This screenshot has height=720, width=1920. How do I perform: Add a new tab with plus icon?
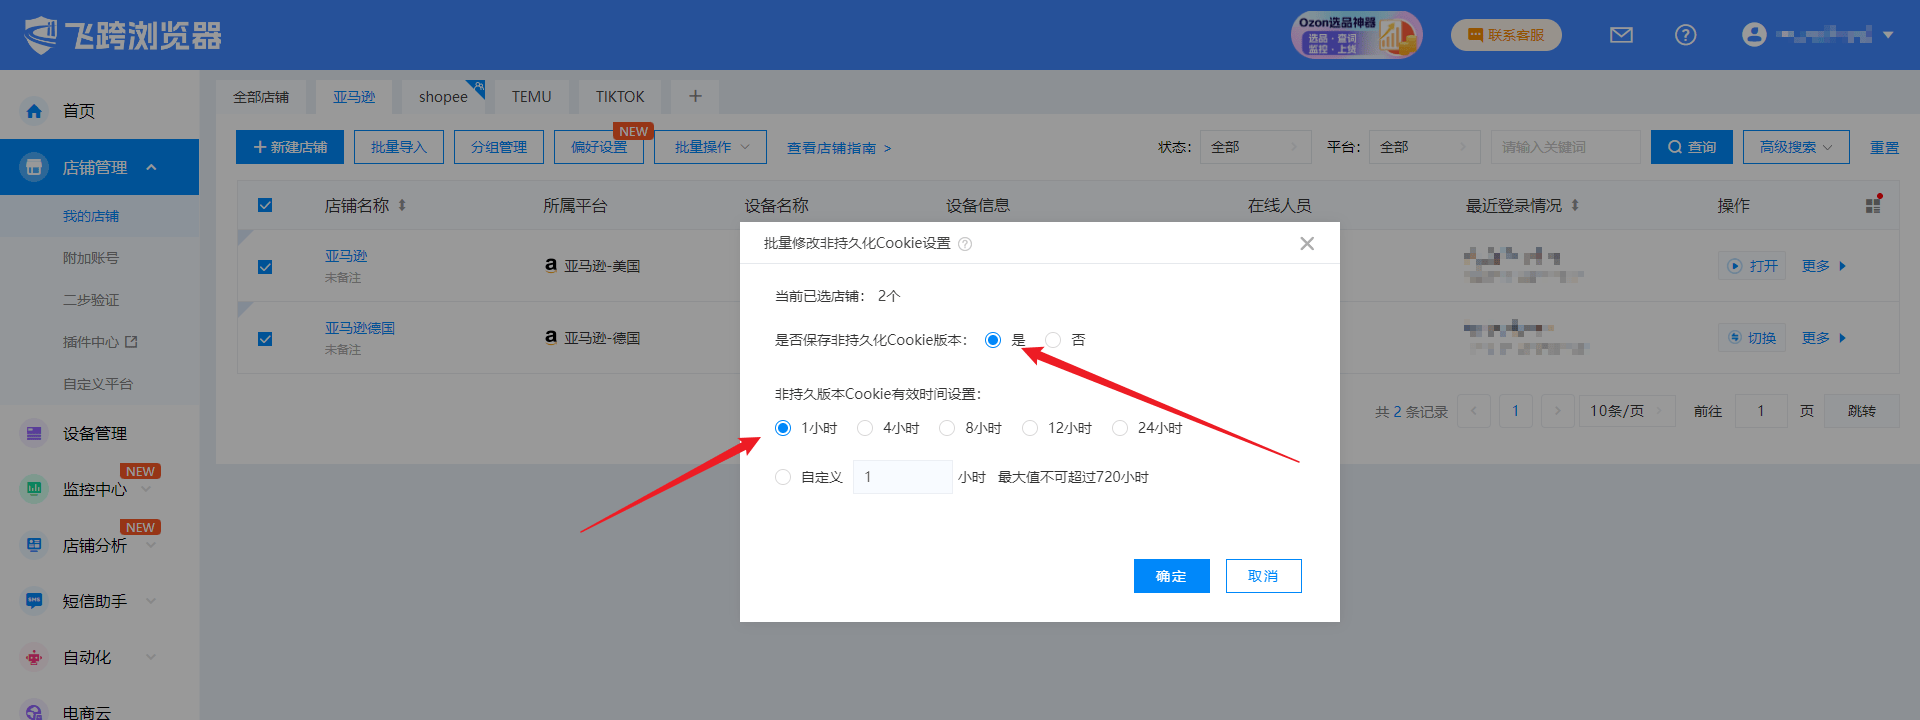pyautogui.click(x=695, y=96)
